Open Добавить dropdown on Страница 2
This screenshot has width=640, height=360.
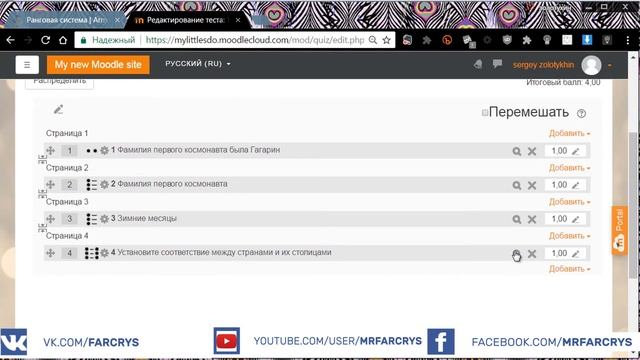(x=569, y=168)
